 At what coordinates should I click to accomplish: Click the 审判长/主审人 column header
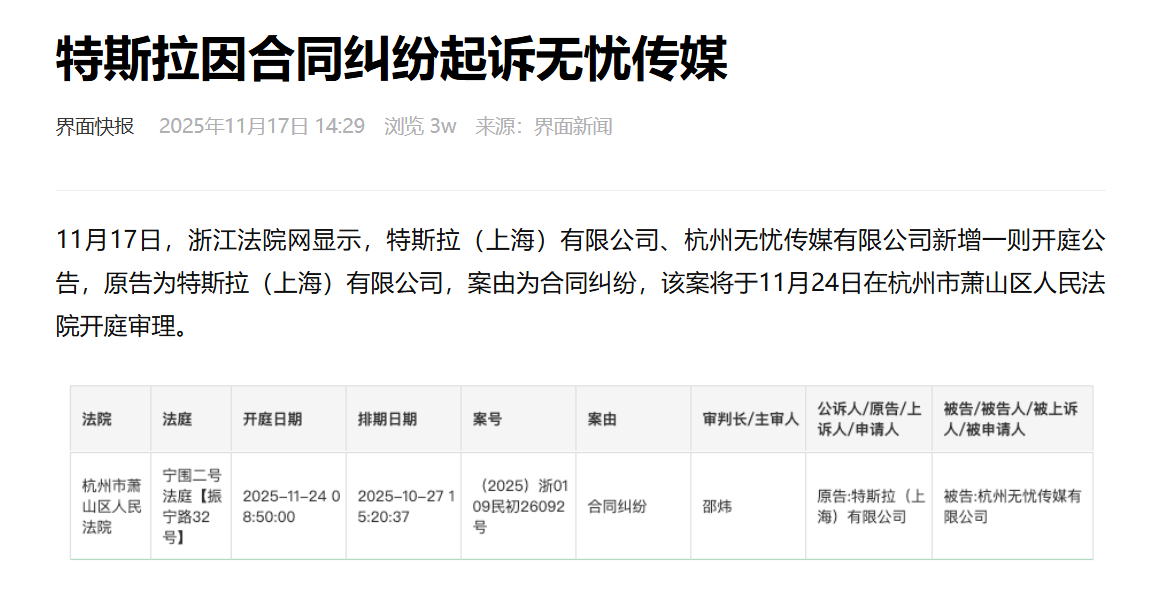tap(750, 419)
